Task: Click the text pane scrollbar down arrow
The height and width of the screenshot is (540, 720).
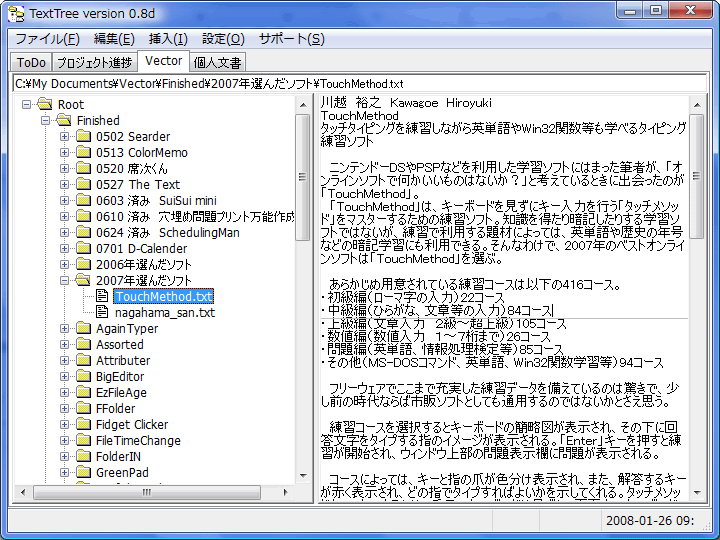Action: click(697, 492)
